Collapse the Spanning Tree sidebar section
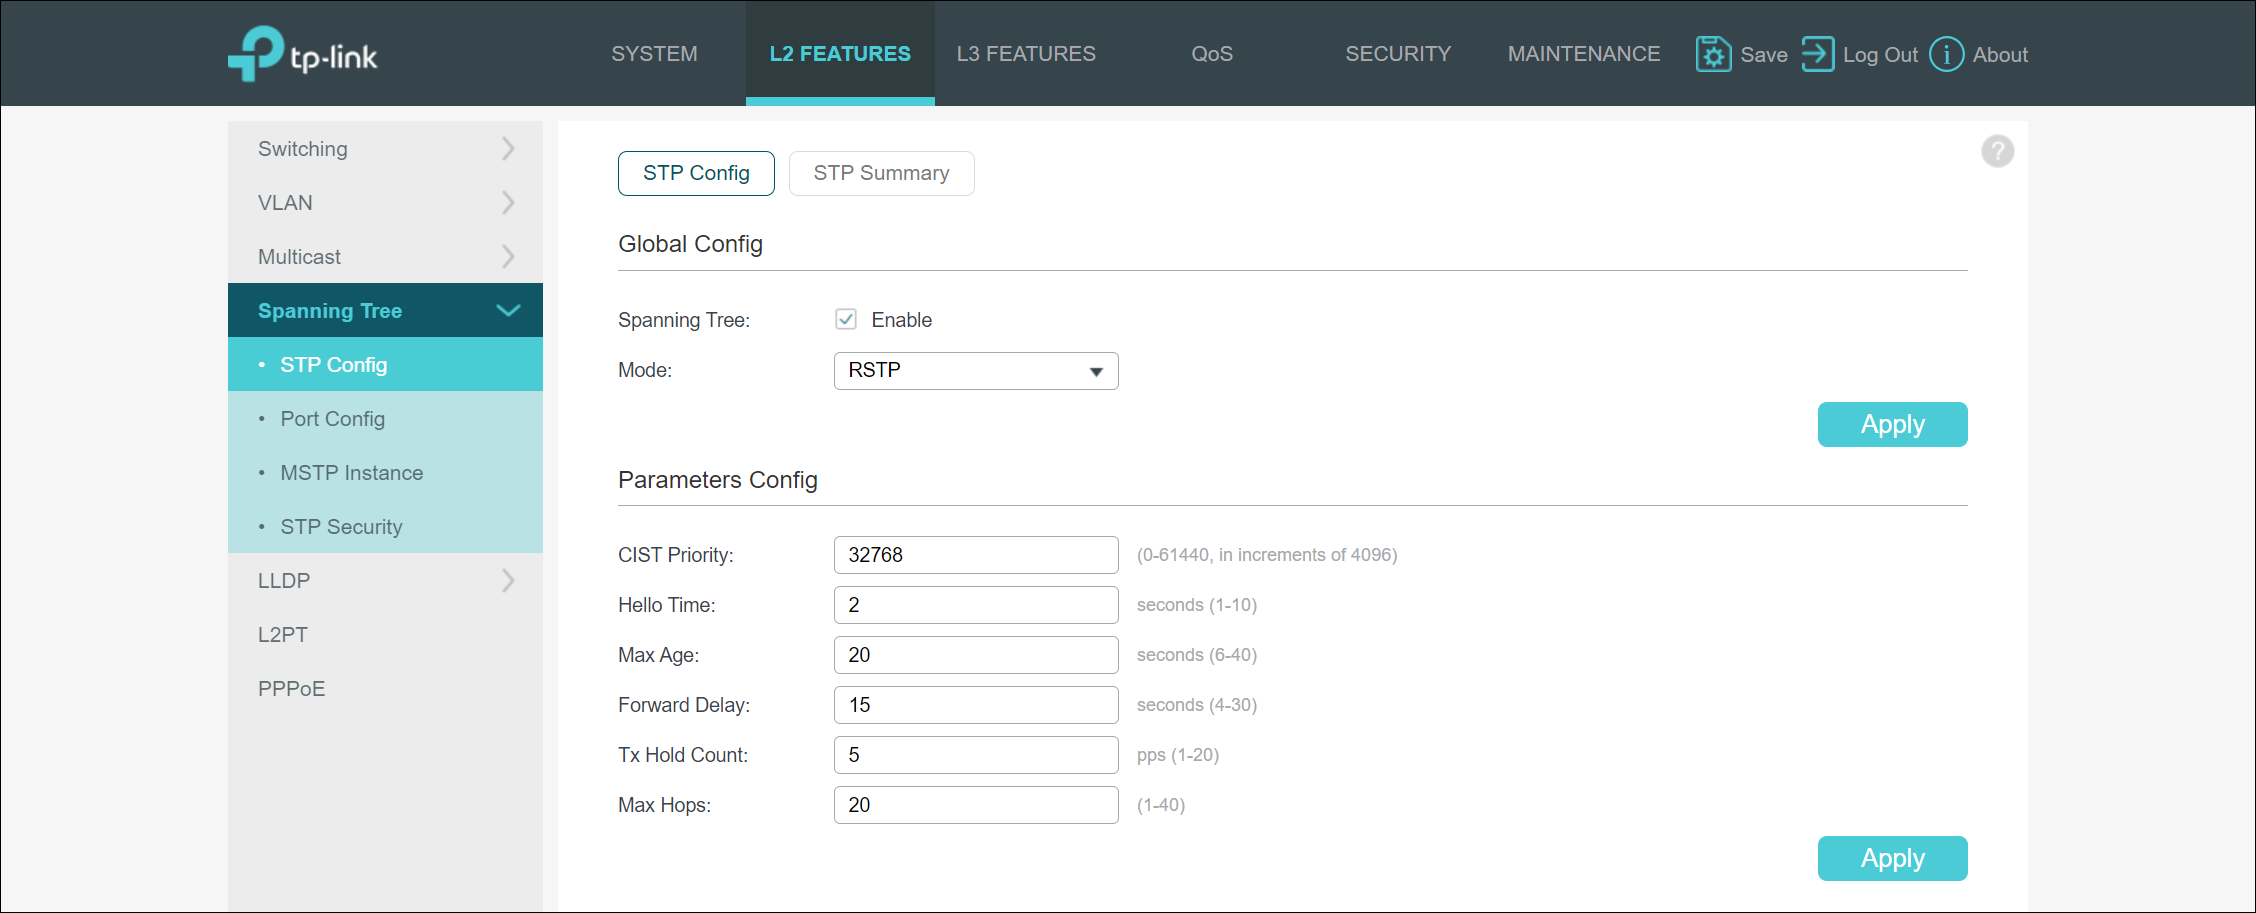 click(x=385, y=311)
